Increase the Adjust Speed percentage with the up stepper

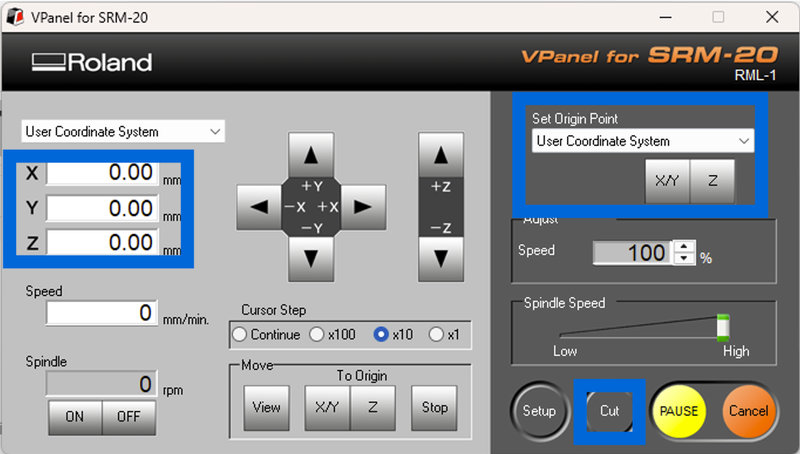[x=684, y=246]
